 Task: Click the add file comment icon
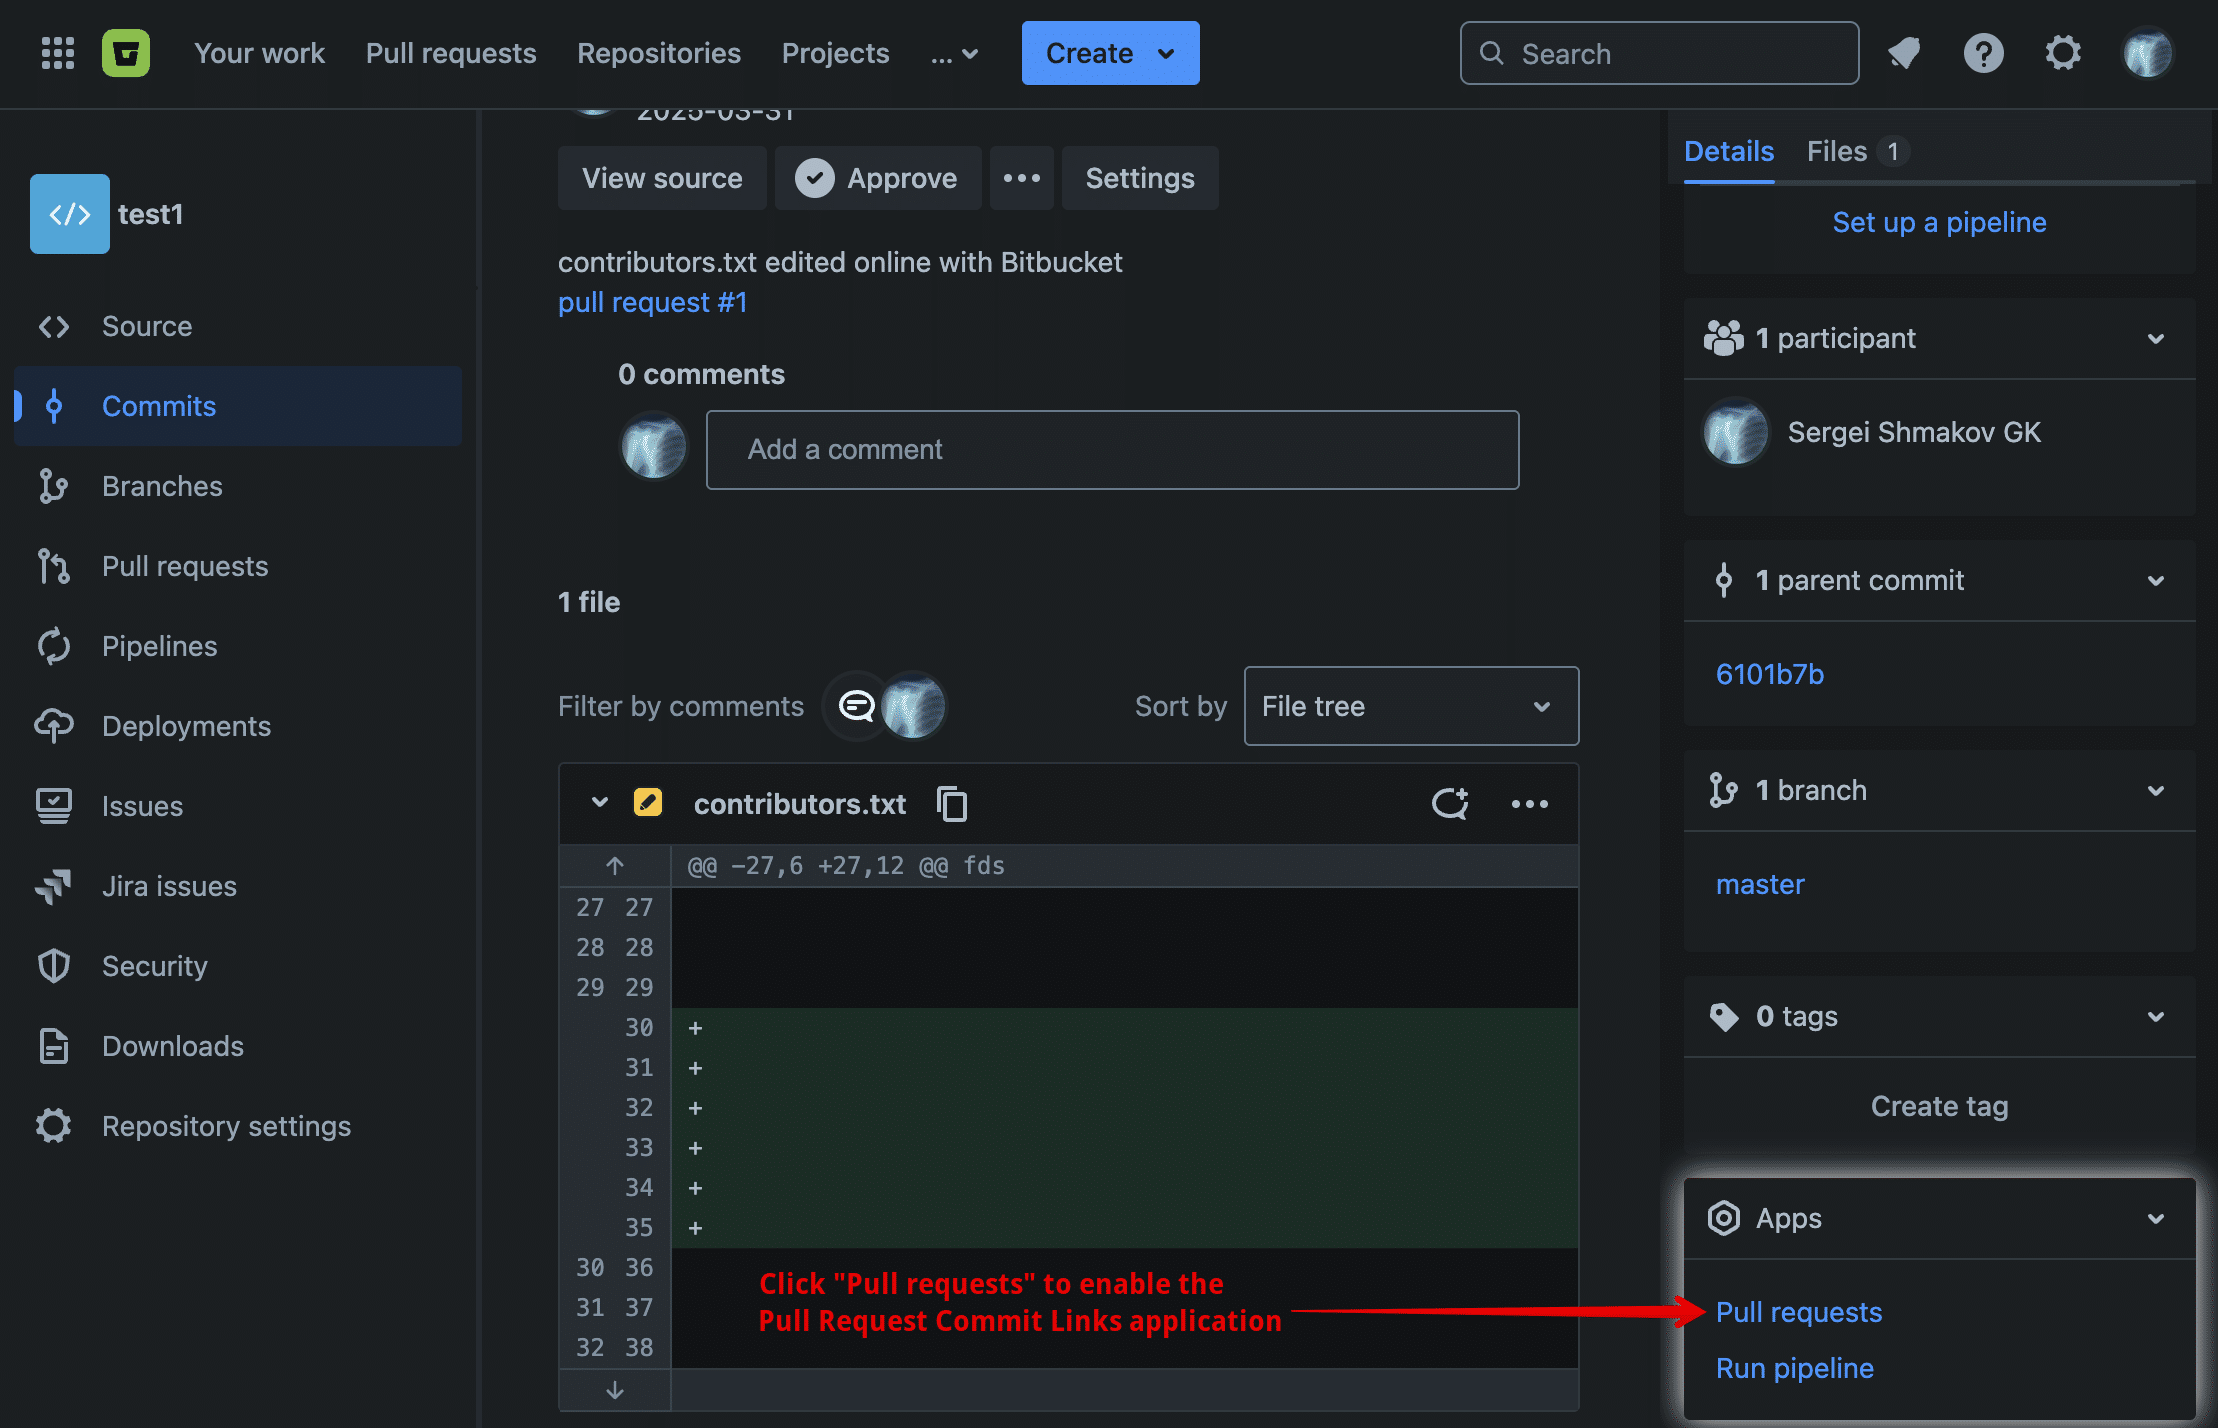1449,804
